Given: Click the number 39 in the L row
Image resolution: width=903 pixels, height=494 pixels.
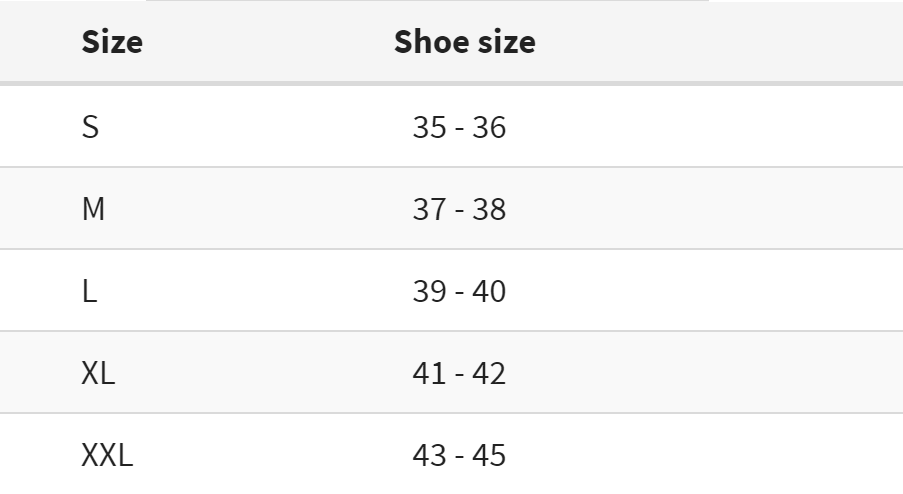Looking at the screenshot, I should click(428, 292).
